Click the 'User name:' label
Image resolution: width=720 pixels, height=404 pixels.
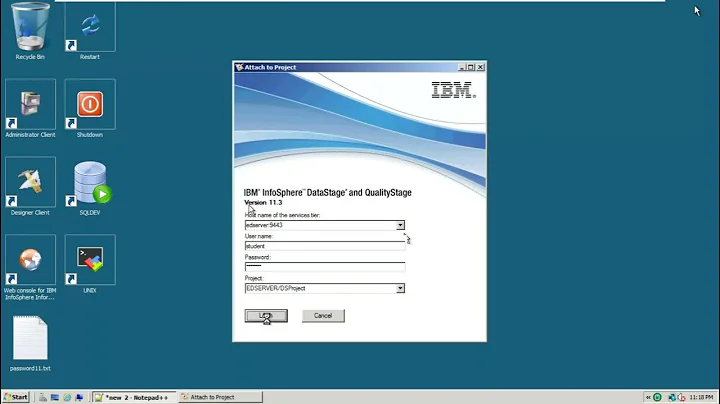click(259, 236)
